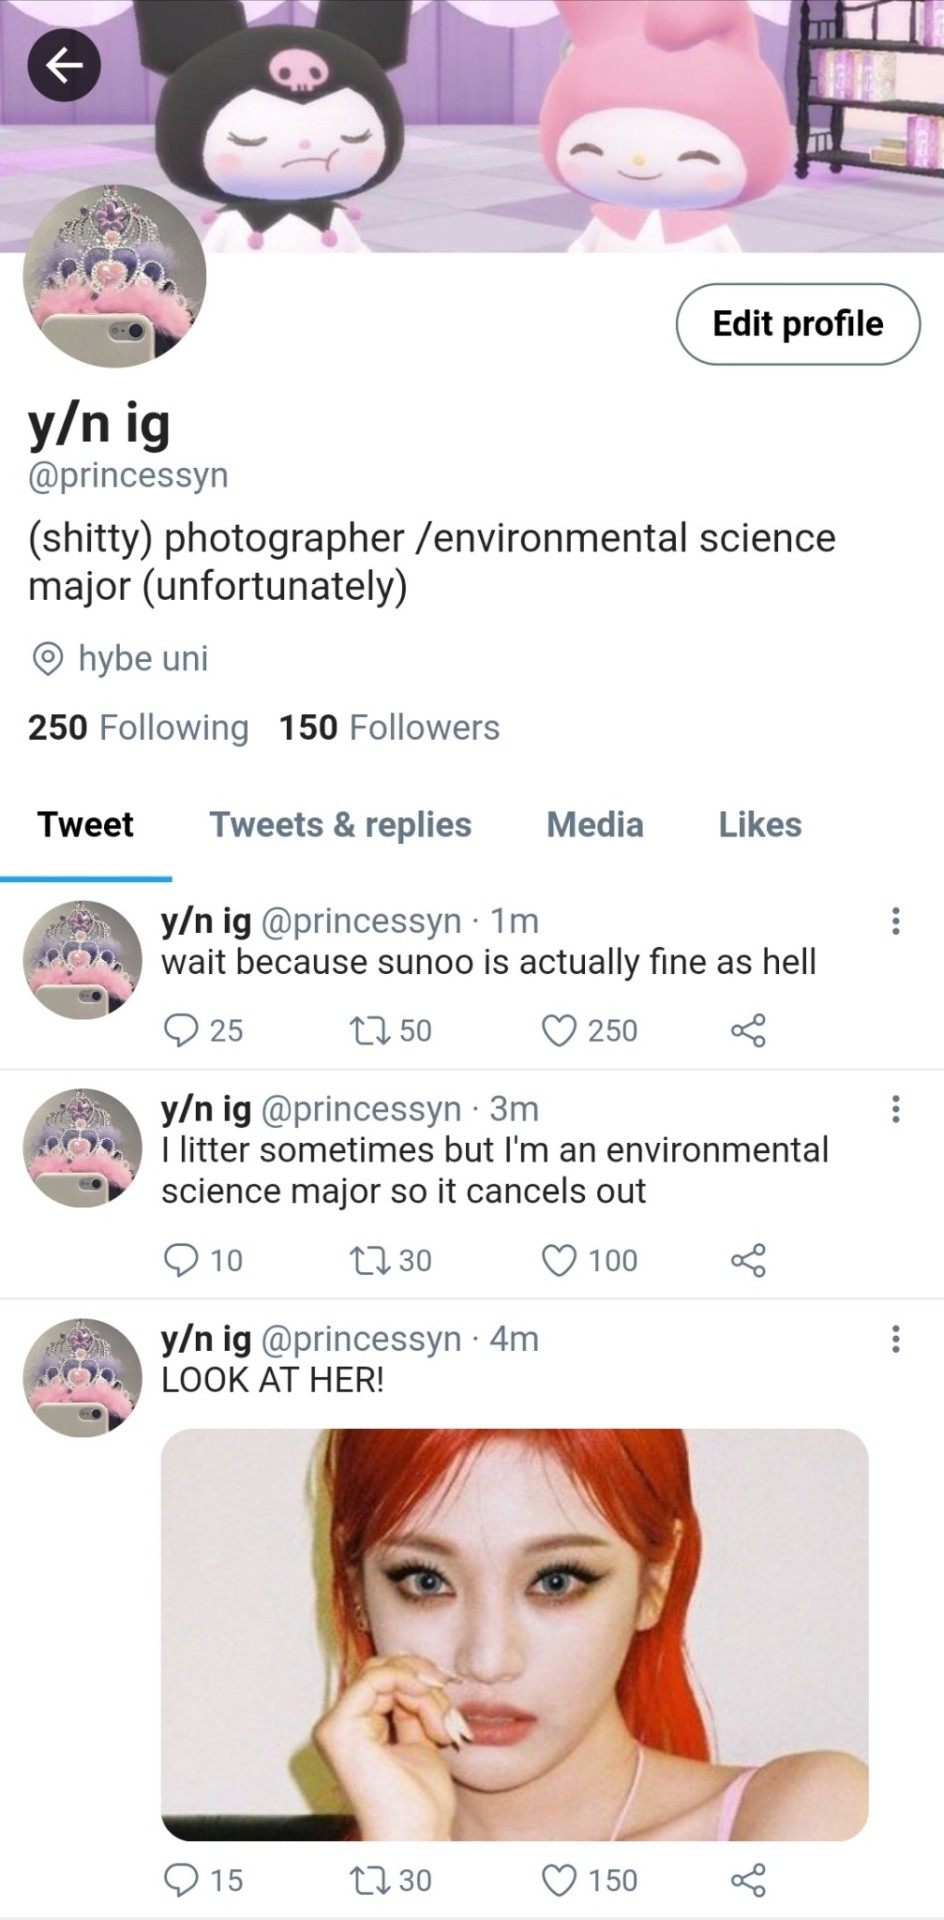Like the LOOK AT HER tweet
This screenshot has height=1920, width=944.
click(559, 1880)
